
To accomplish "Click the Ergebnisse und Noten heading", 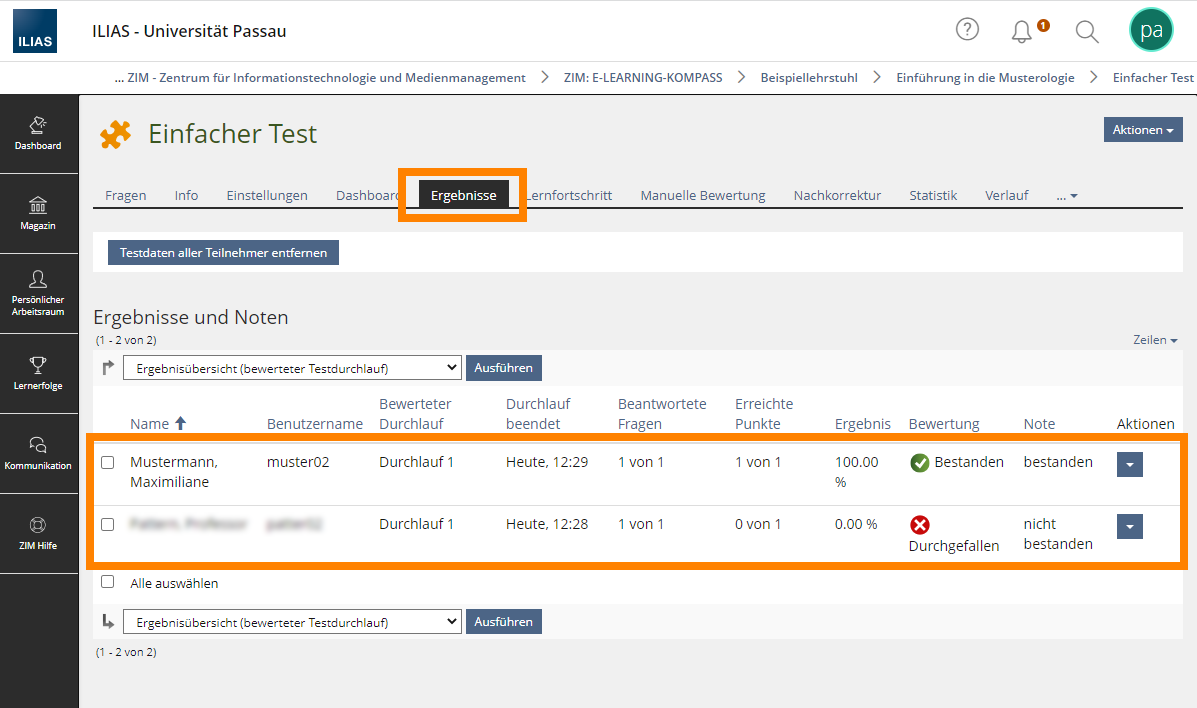I will [x=191, y=317].
